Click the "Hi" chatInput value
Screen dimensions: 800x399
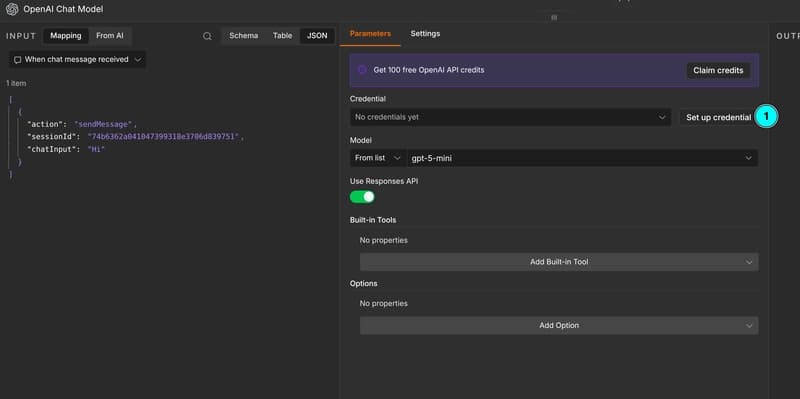pyautogui.click(x=95, y=149)
